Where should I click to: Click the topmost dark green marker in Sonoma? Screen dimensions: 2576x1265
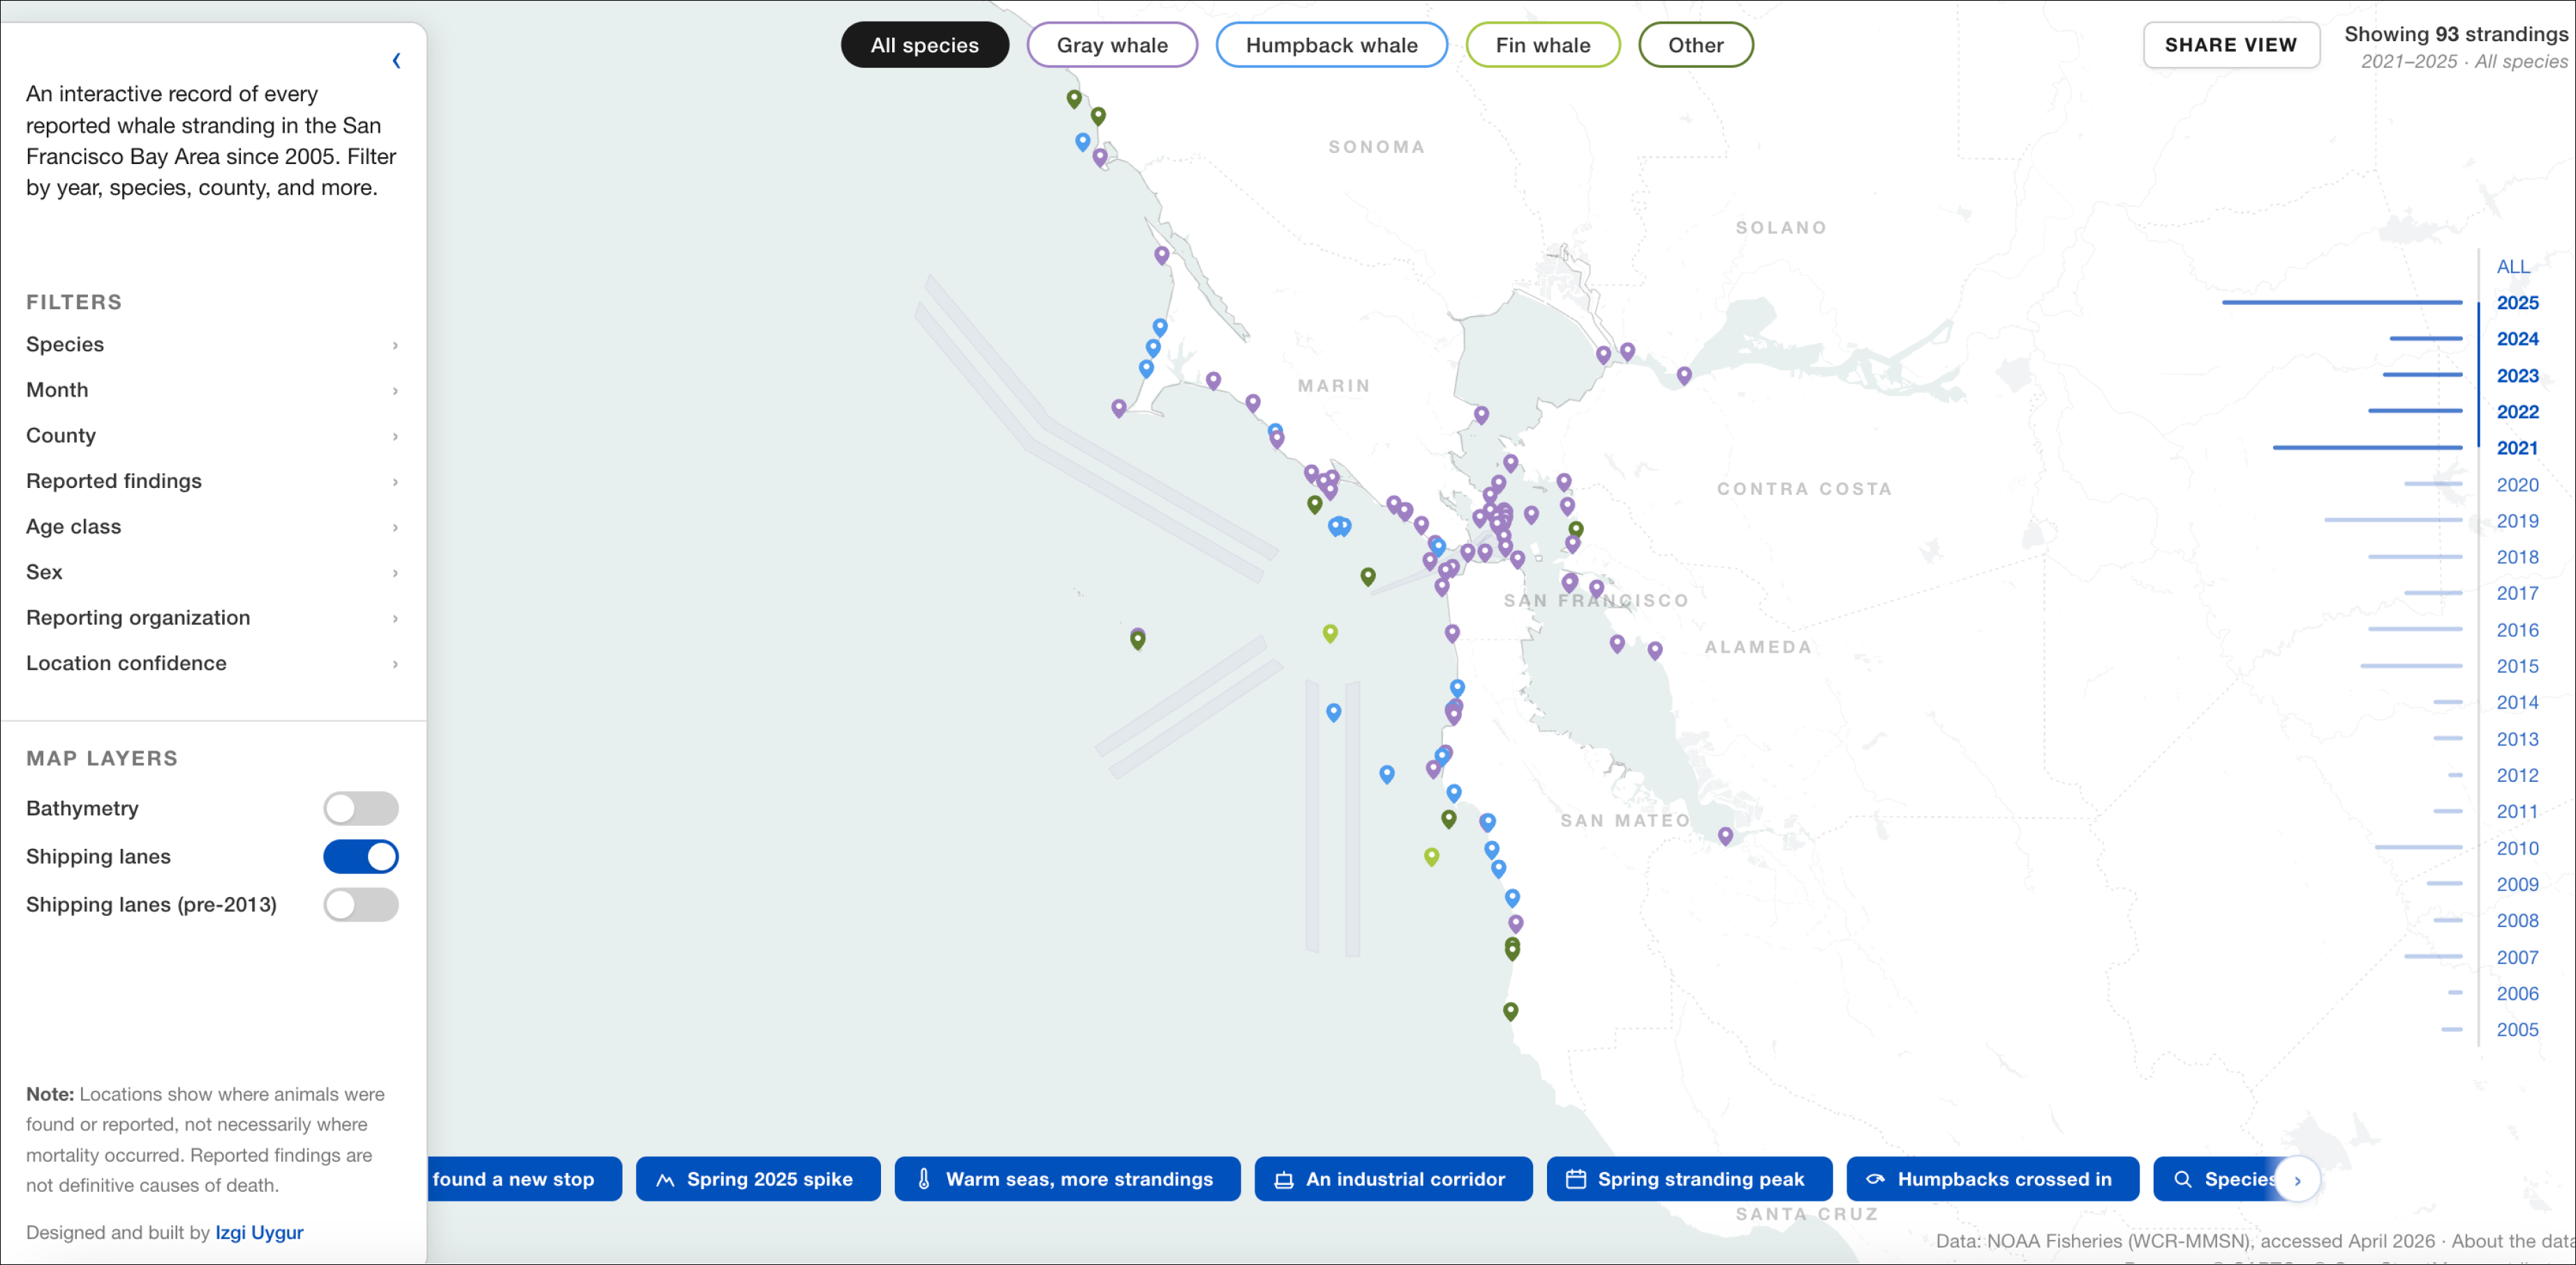coord(1073,98)
